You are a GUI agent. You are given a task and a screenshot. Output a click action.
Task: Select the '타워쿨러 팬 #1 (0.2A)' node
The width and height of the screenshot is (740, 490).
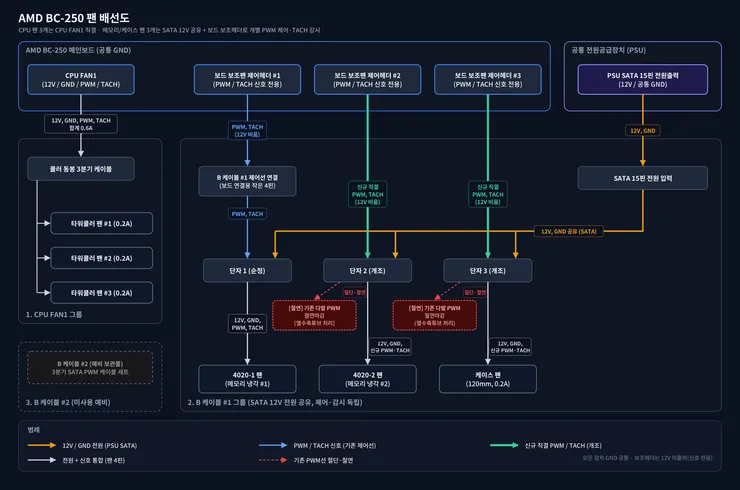pyautogui.click(x=101, y=223)
